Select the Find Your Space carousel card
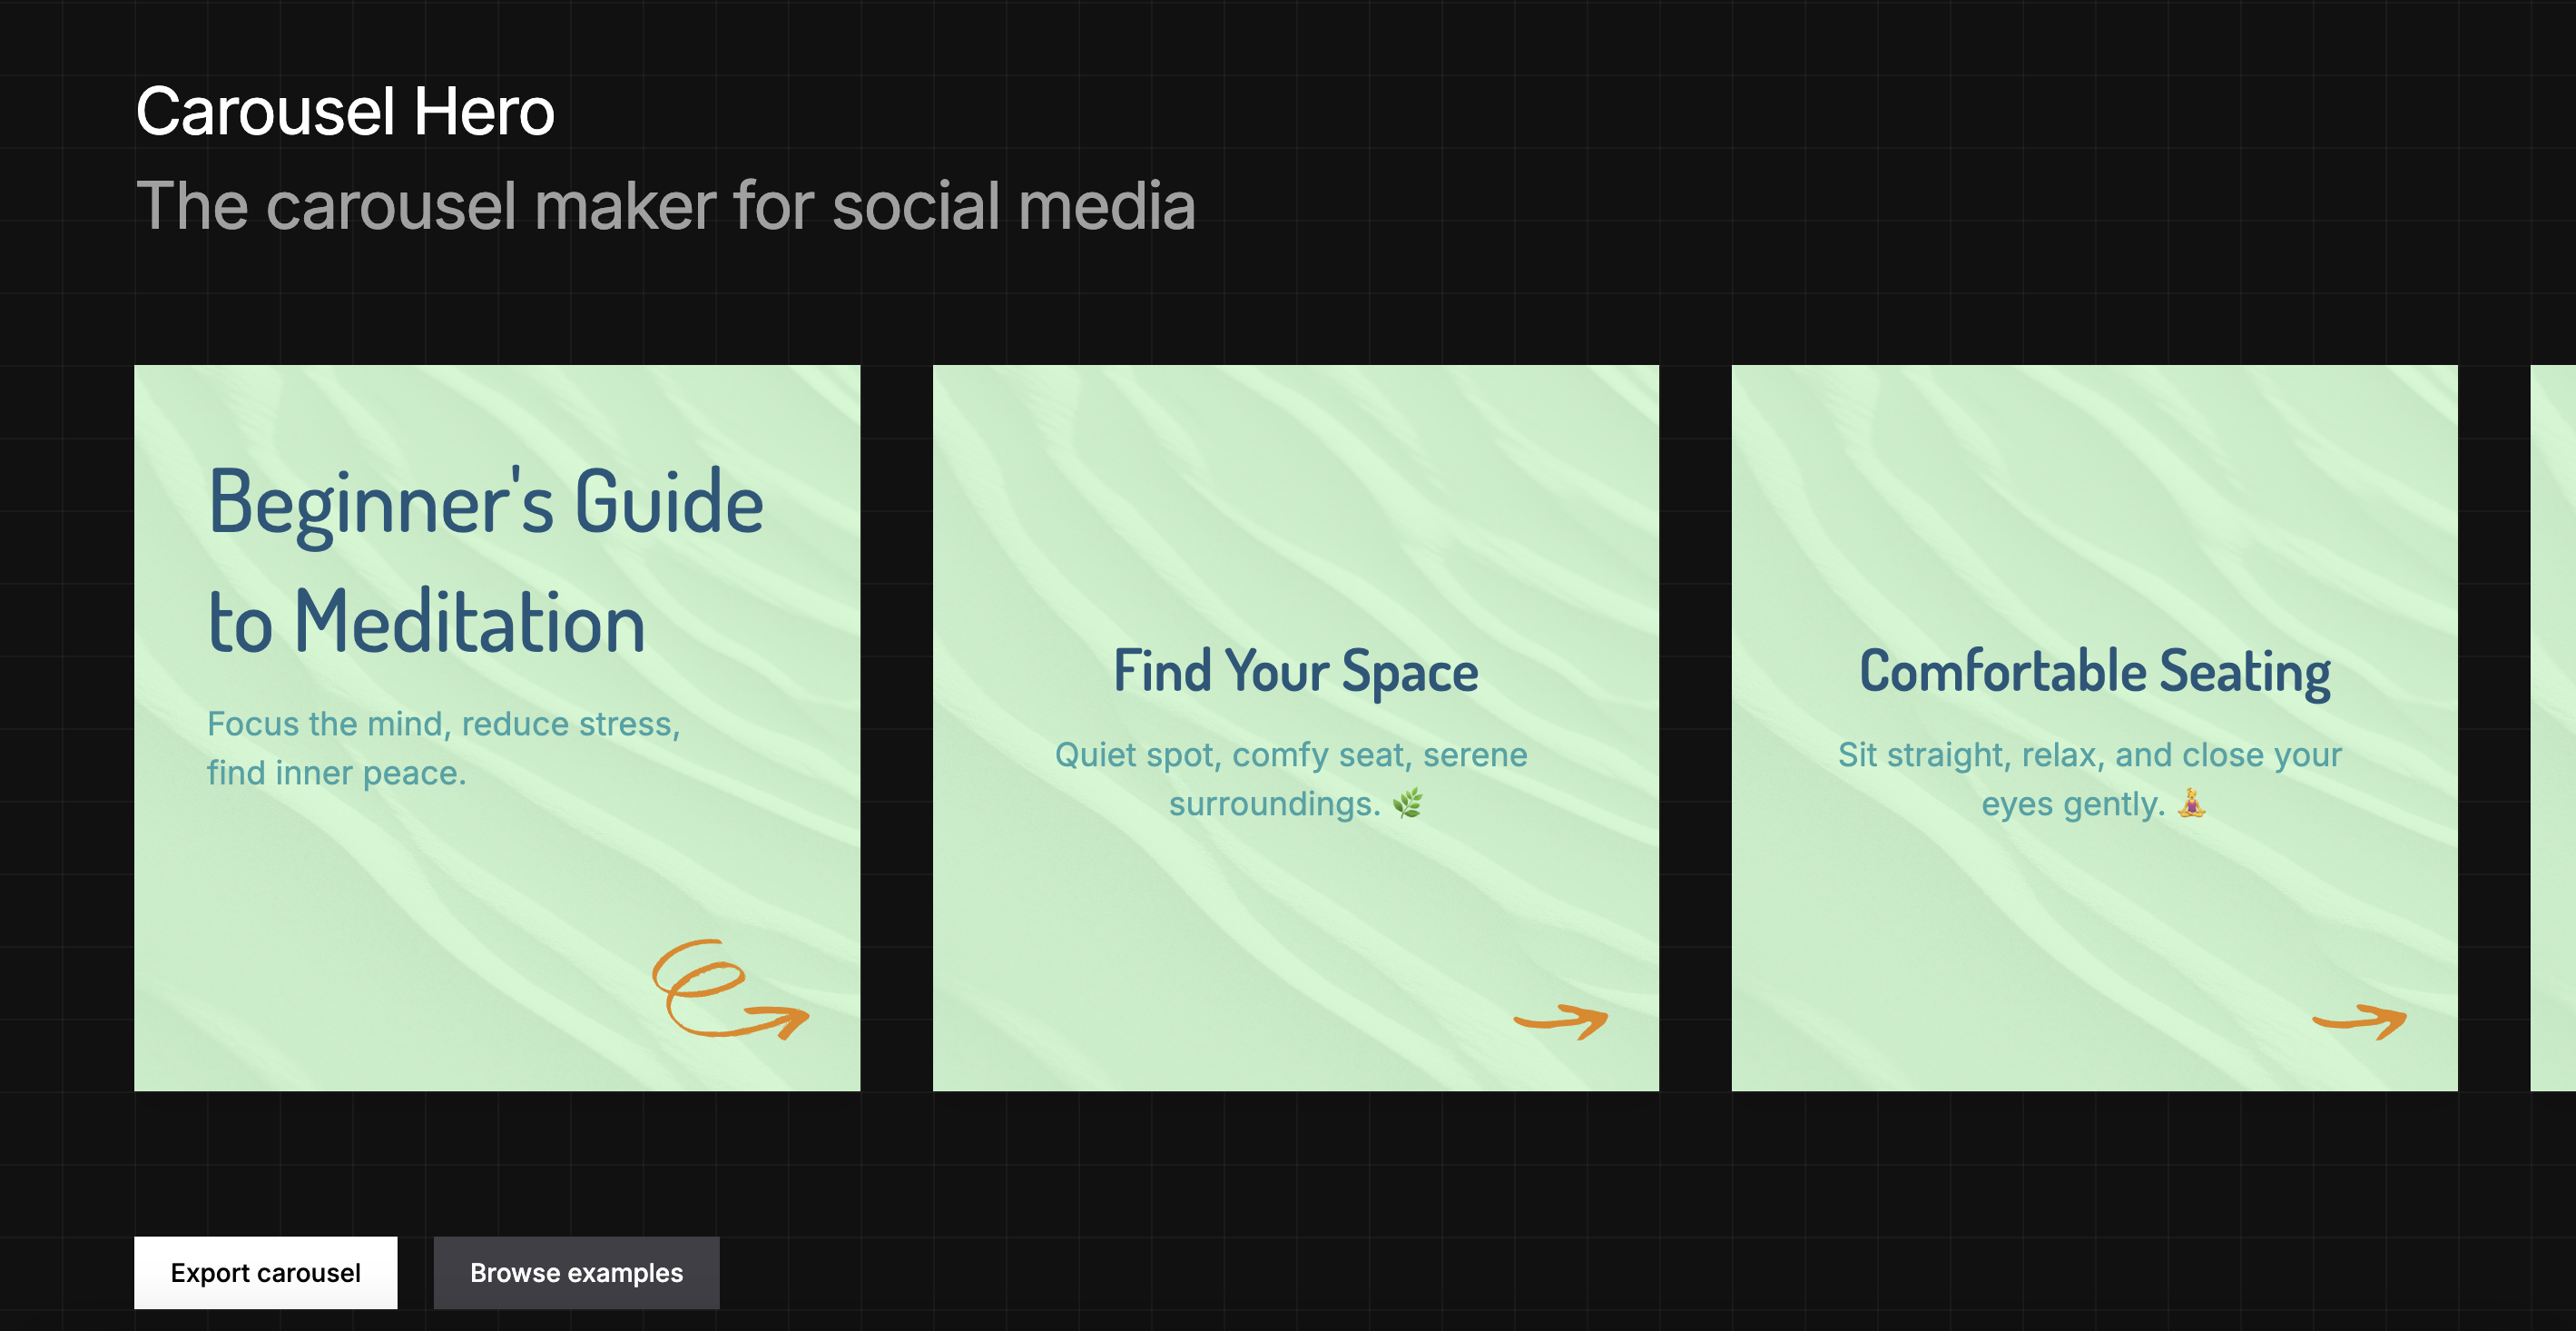Viewport: 2576px width, 1331px height. [x=1294, y=730]
